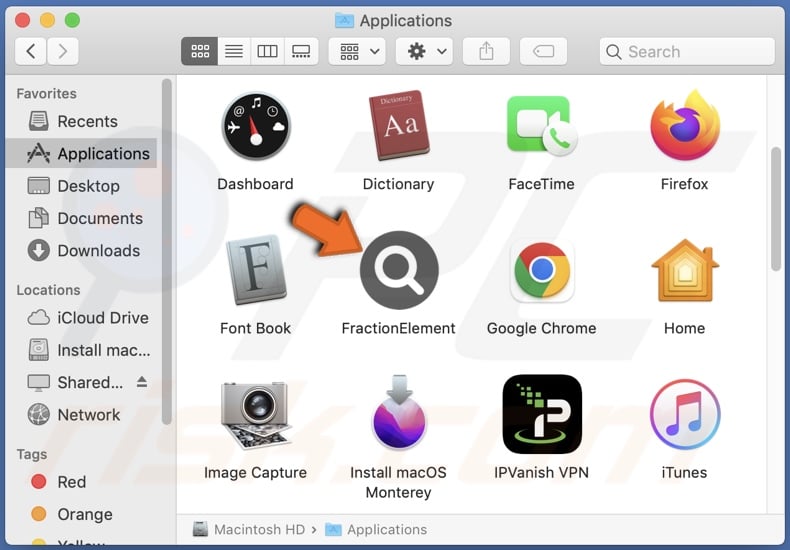Open Applications in the sidebar
The image size is (790, 550).
click(x=83, y=154)
